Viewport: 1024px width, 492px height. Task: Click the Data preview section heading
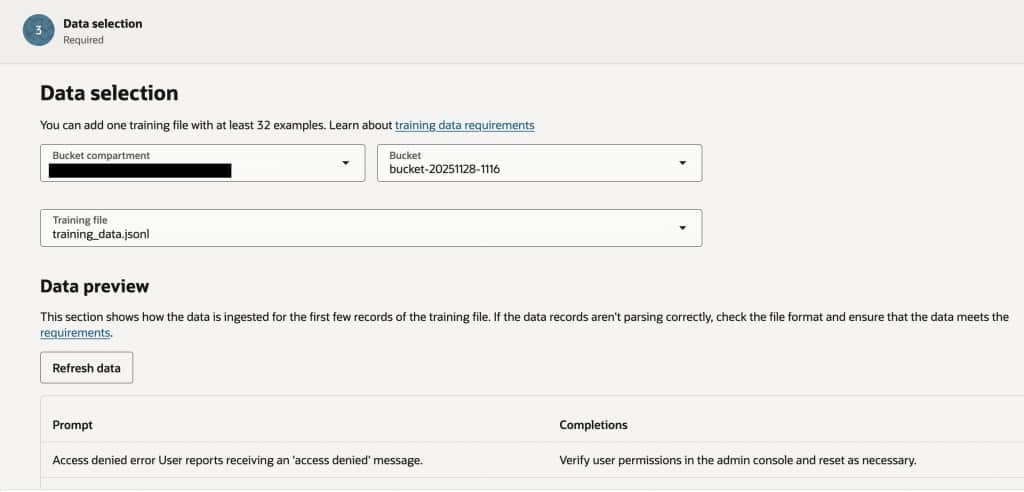point(94,286)
